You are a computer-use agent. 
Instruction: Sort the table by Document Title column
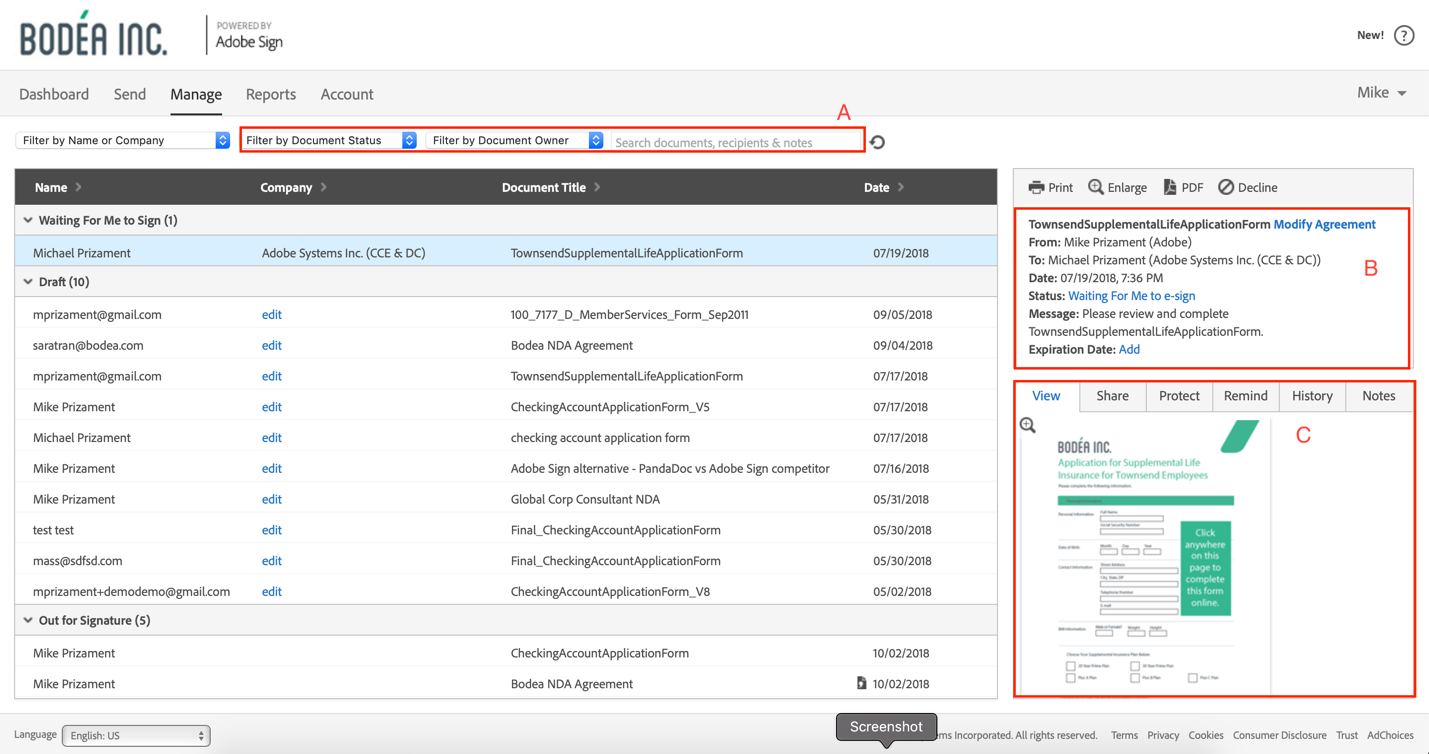point(550,187)
